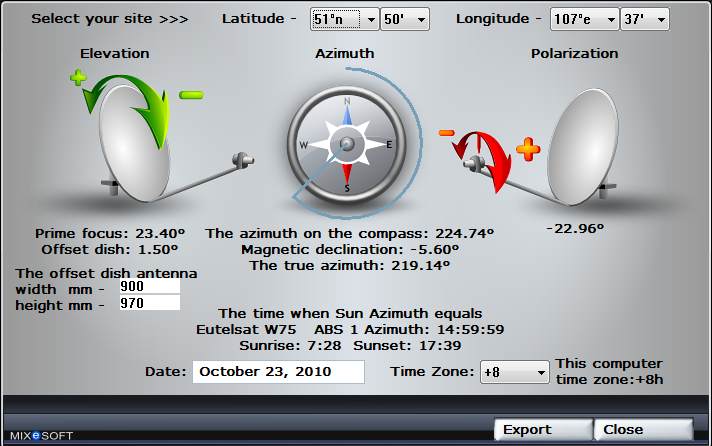This screenshot has height=446, width=712.
Task: Click the Polarization heading
Action: 574,54
